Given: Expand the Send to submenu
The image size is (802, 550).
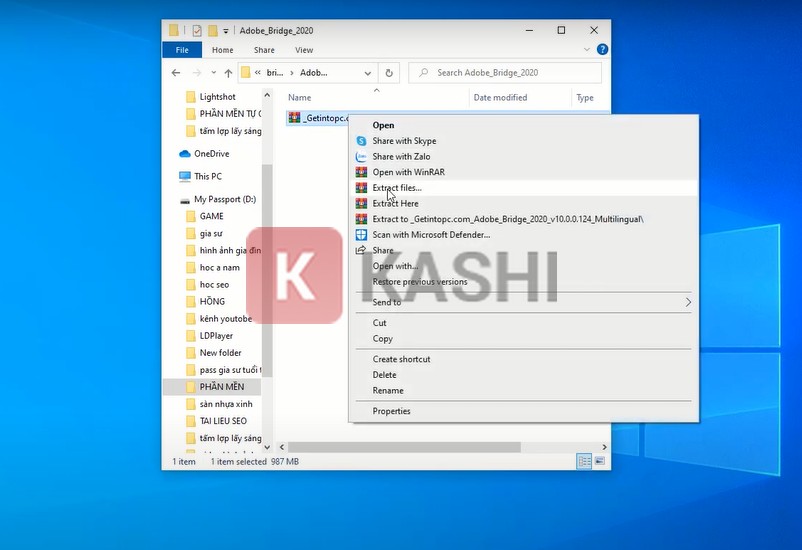Looking at the screenshot, I should (524, 302).
